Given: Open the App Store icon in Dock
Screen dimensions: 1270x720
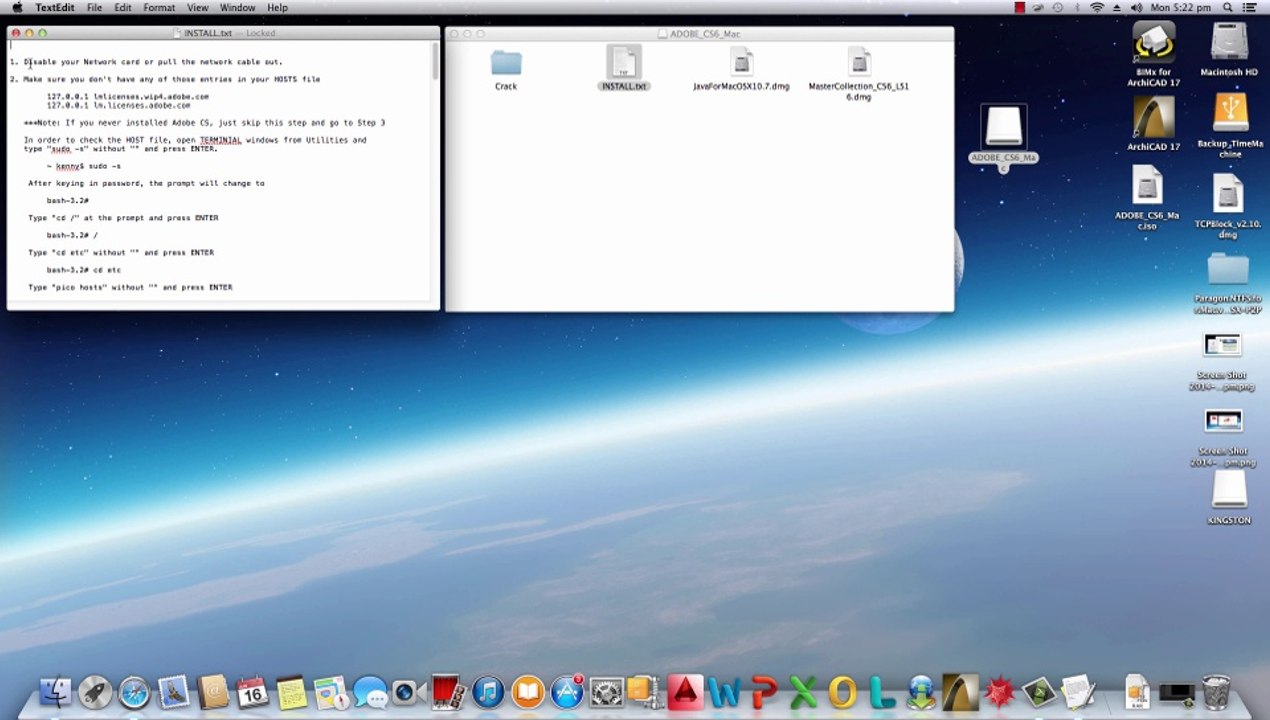Looking at the screenshot, I should pyautogui.click(x=567, y=692).
